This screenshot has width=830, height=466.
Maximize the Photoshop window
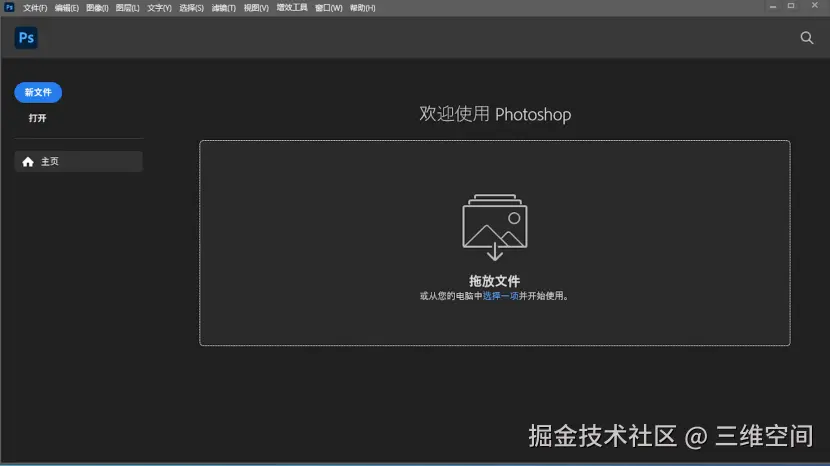pos(791,6)
